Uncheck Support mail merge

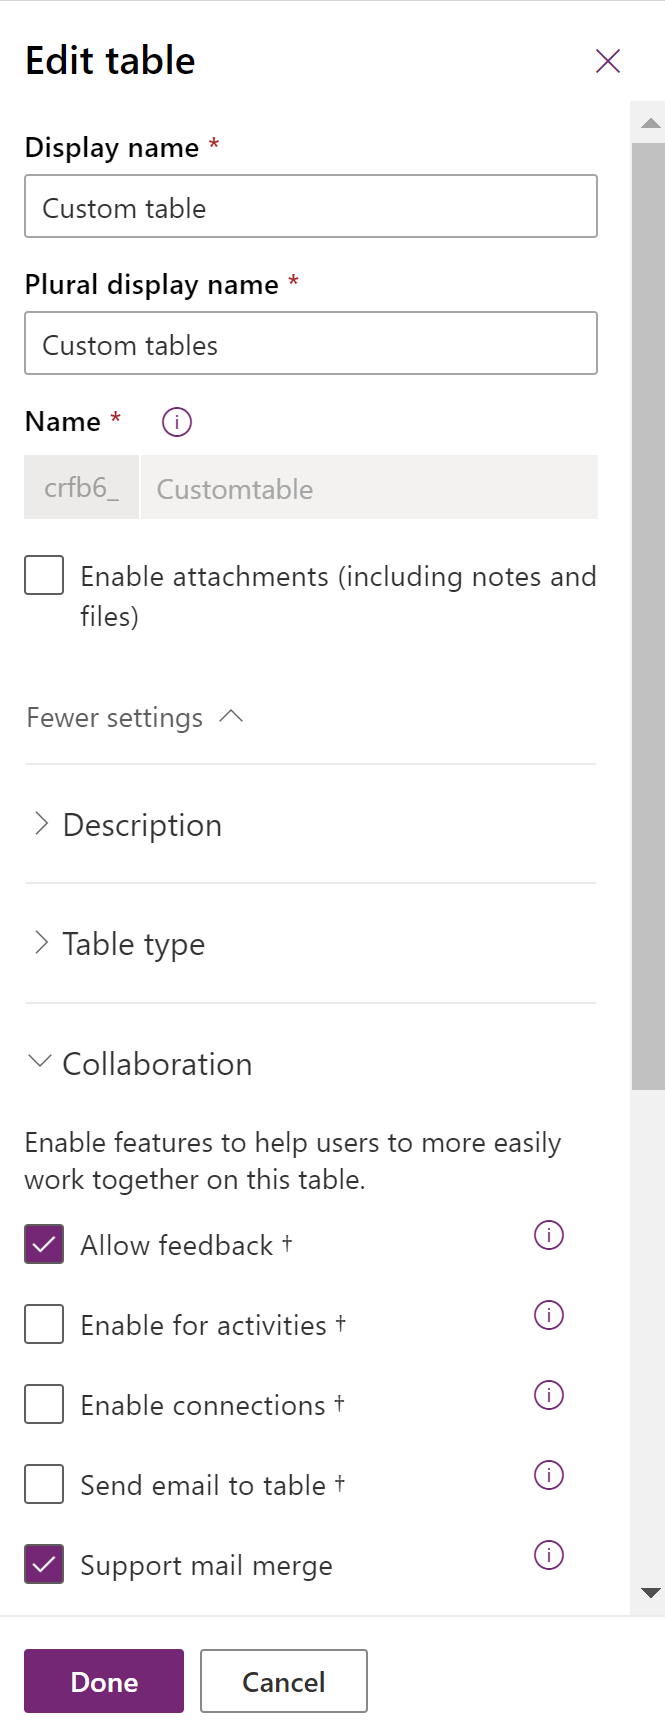(43, 1564)
